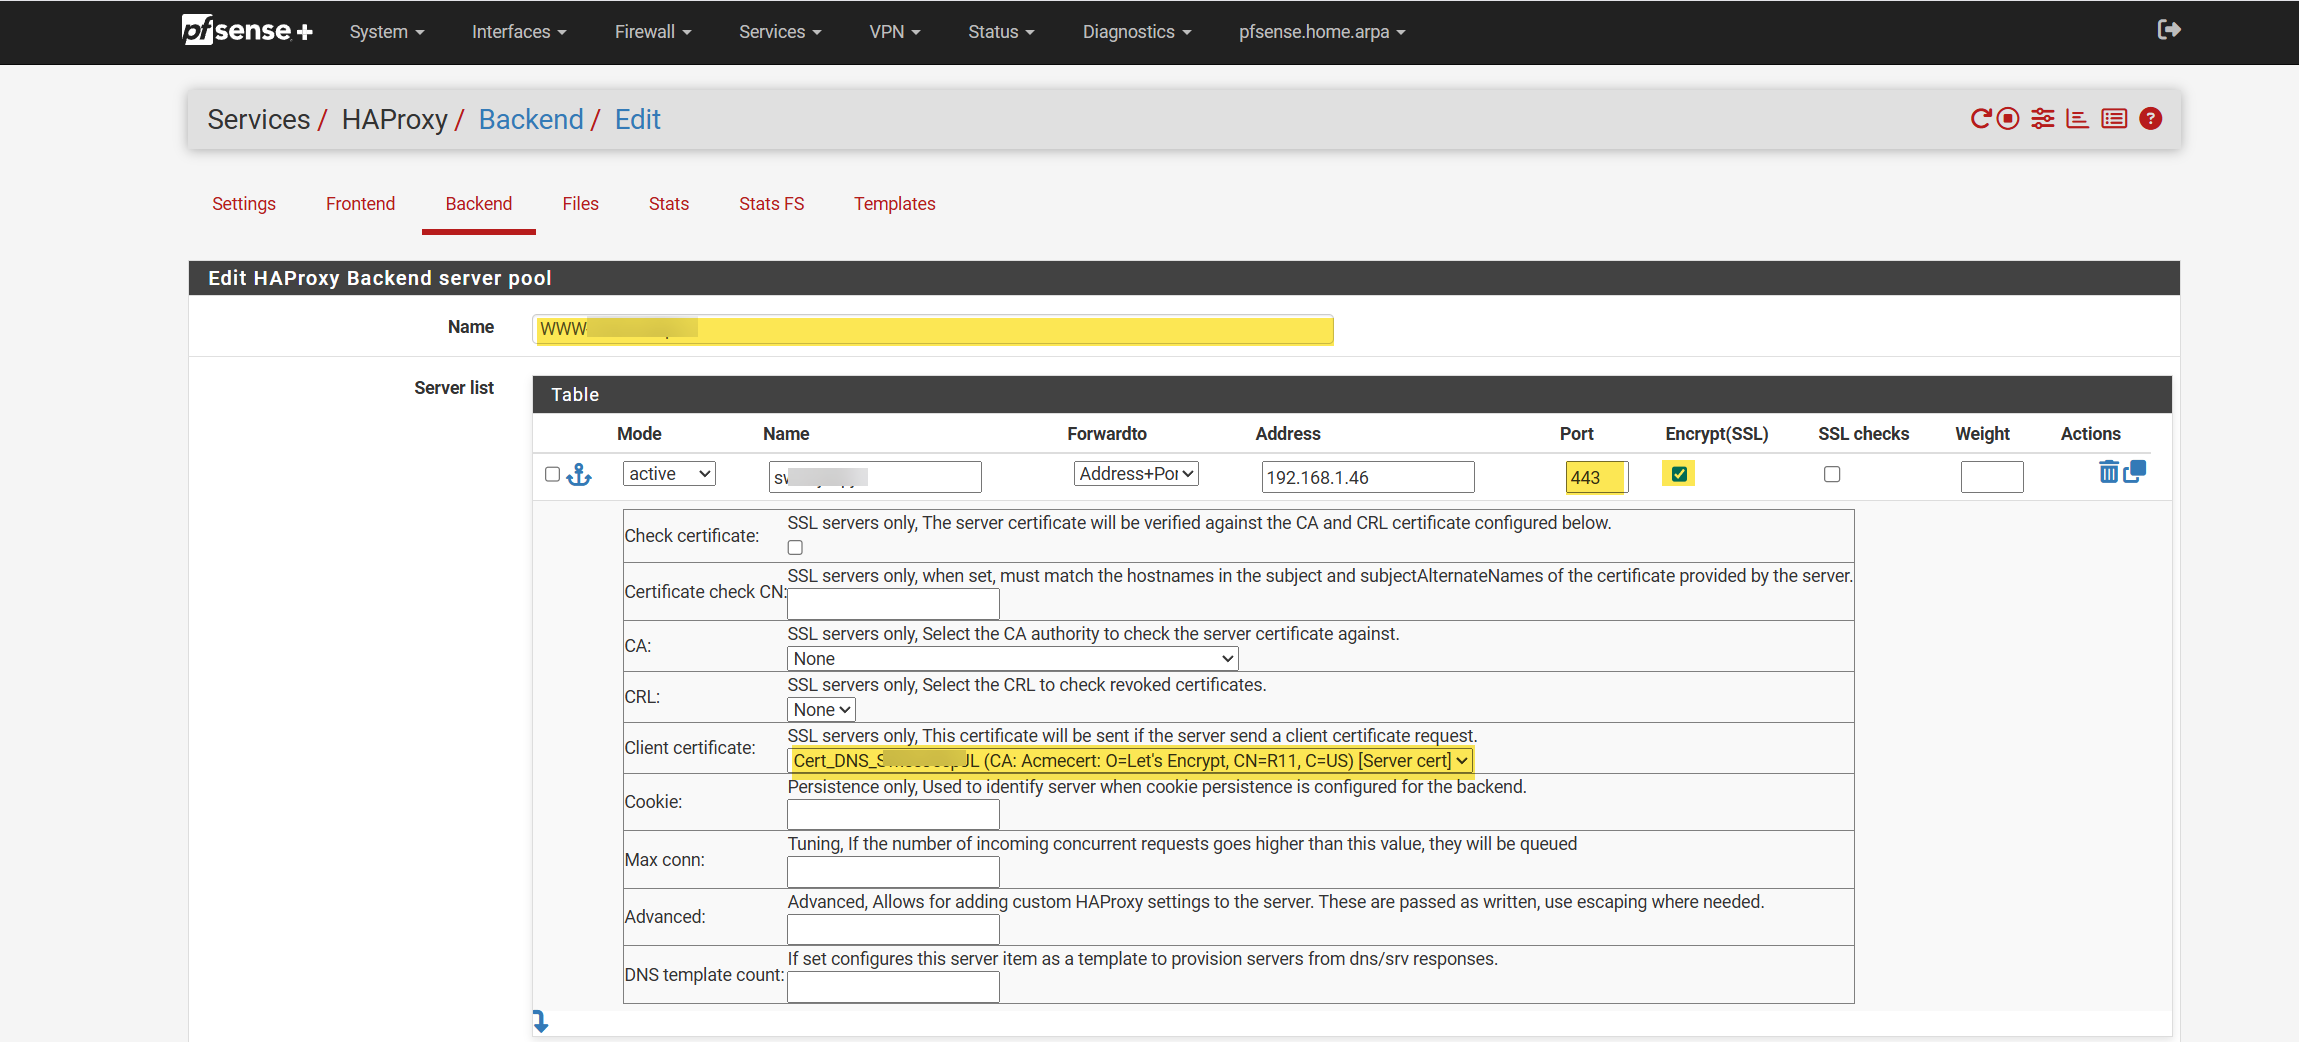Open the Diagnostics menu
The width and height of the screenshot is (2299, 1042).
pyautogui.click(x=1137, y=32)
